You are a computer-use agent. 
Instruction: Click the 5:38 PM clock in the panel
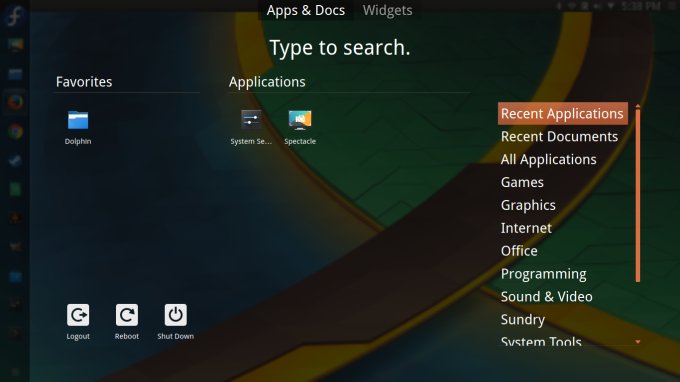click(x=641, y=6)
